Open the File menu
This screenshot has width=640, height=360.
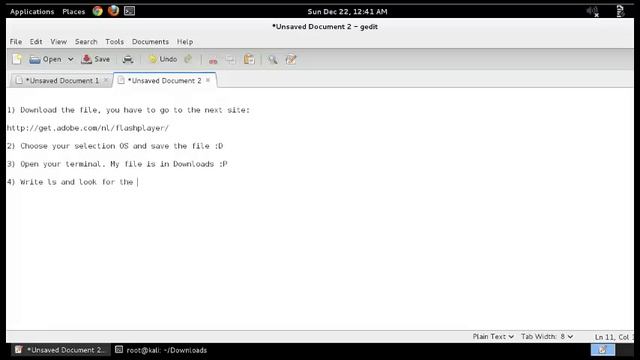point(16,42)
